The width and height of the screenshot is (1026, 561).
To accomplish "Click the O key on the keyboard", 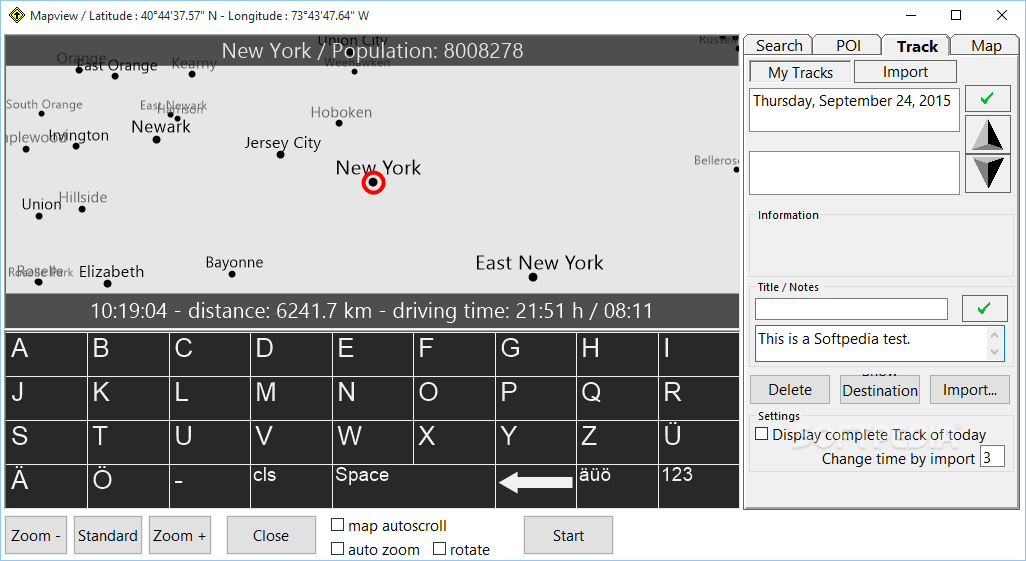I will [454, 398].
